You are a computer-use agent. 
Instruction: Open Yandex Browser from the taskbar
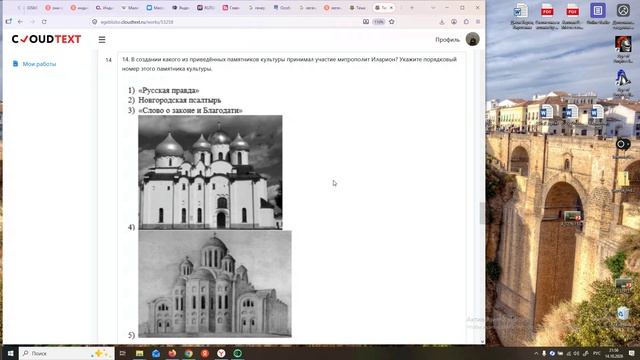(x=221, y=353)
